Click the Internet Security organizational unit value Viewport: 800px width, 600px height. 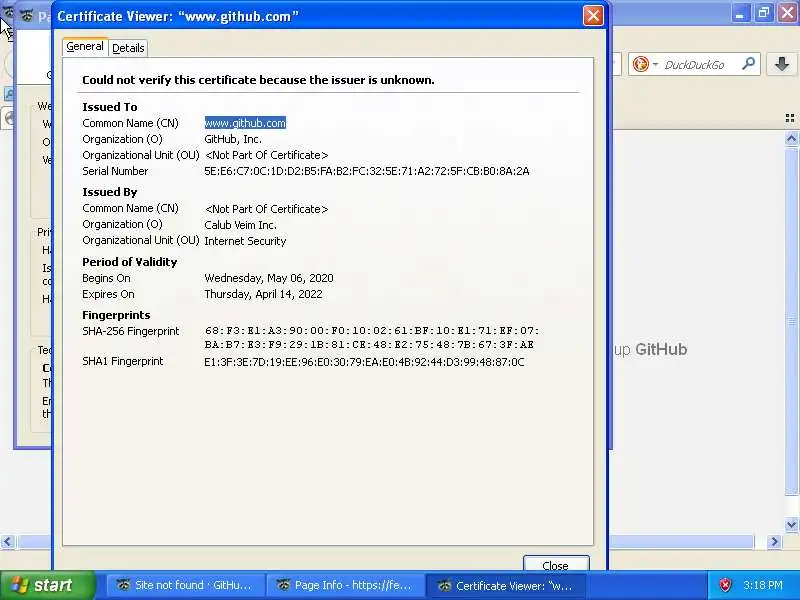tap(245, 241)
